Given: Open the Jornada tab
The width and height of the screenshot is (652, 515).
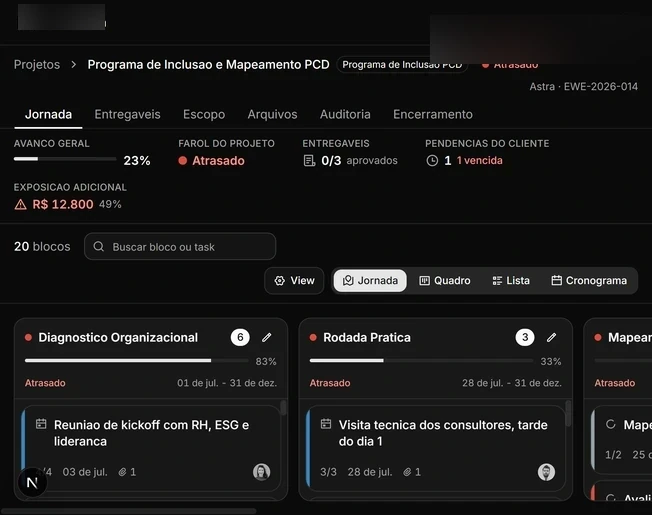Looking at the screenshot, I should pos(48,114).
